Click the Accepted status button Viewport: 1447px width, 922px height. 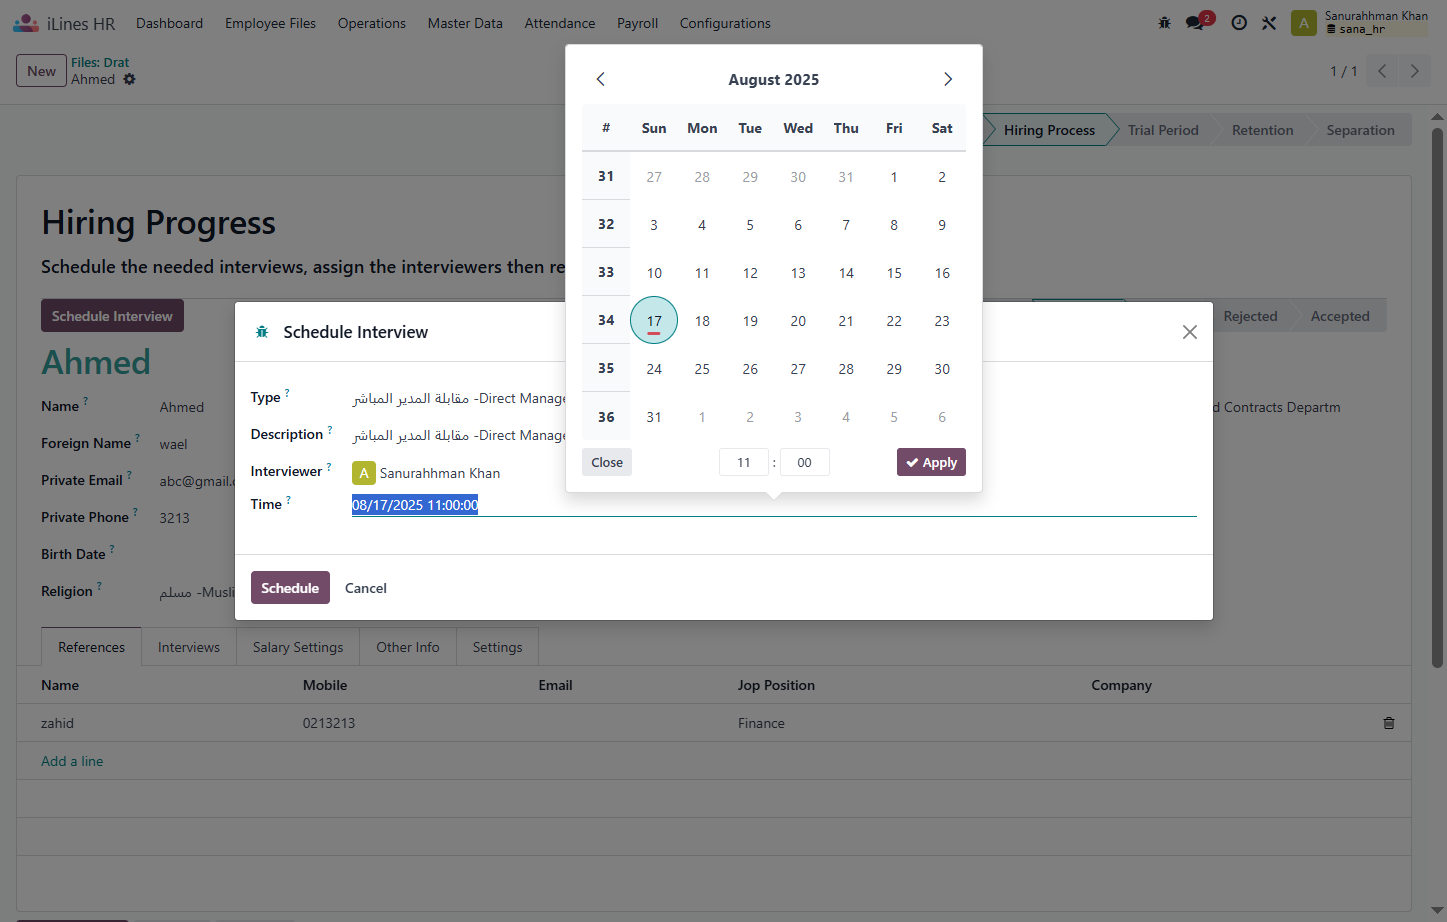[x=1340, y=316]
